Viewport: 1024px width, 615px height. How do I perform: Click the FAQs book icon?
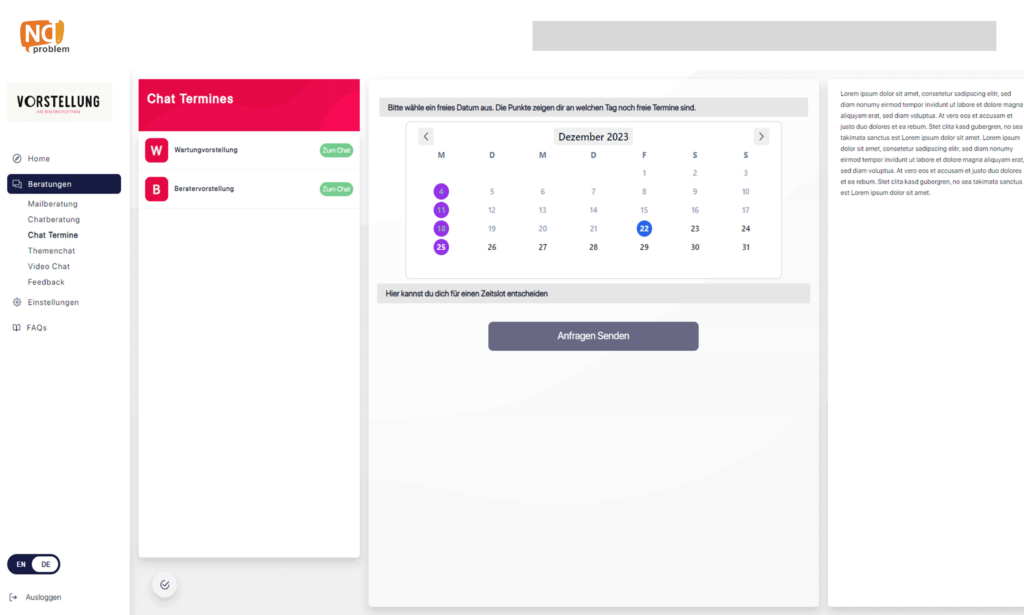17,327
